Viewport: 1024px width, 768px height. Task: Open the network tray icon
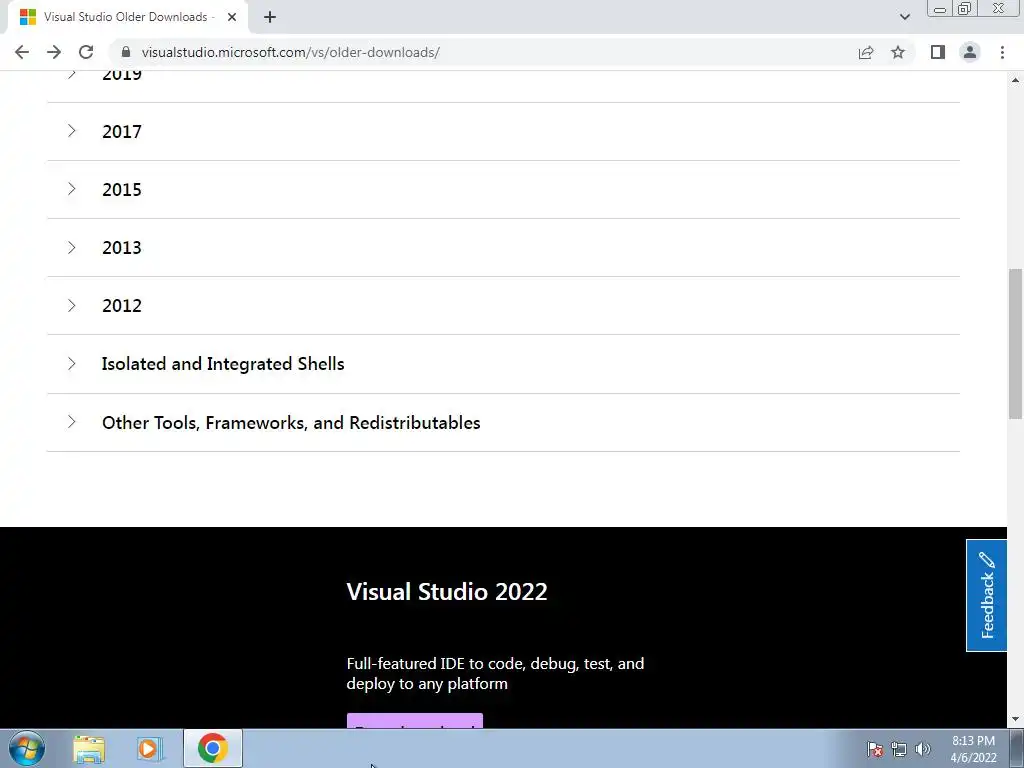(899, 749)
